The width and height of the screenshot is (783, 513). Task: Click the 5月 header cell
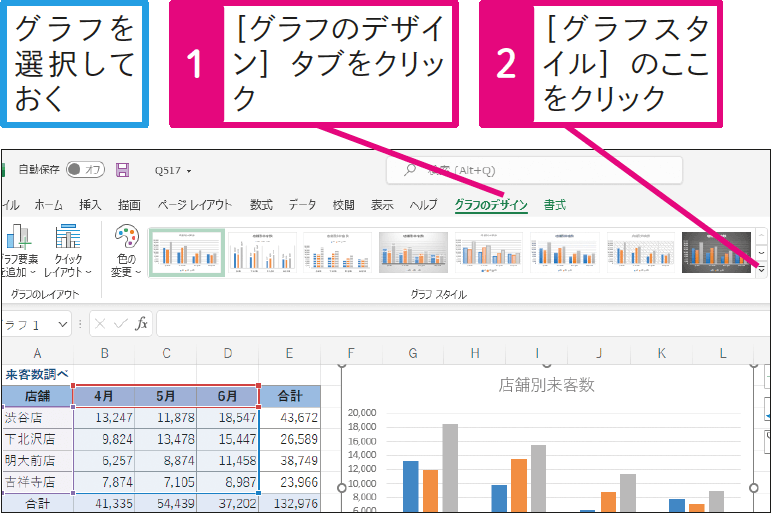[x=166, y=397]
